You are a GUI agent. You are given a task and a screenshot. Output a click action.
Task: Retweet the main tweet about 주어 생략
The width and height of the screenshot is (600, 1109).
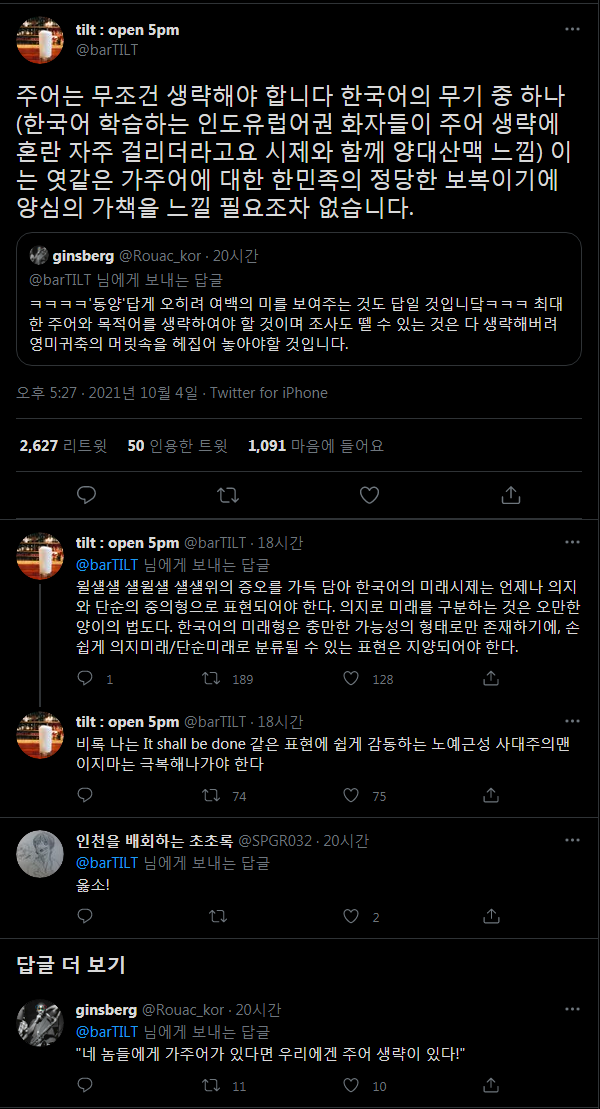pos(228,494)
